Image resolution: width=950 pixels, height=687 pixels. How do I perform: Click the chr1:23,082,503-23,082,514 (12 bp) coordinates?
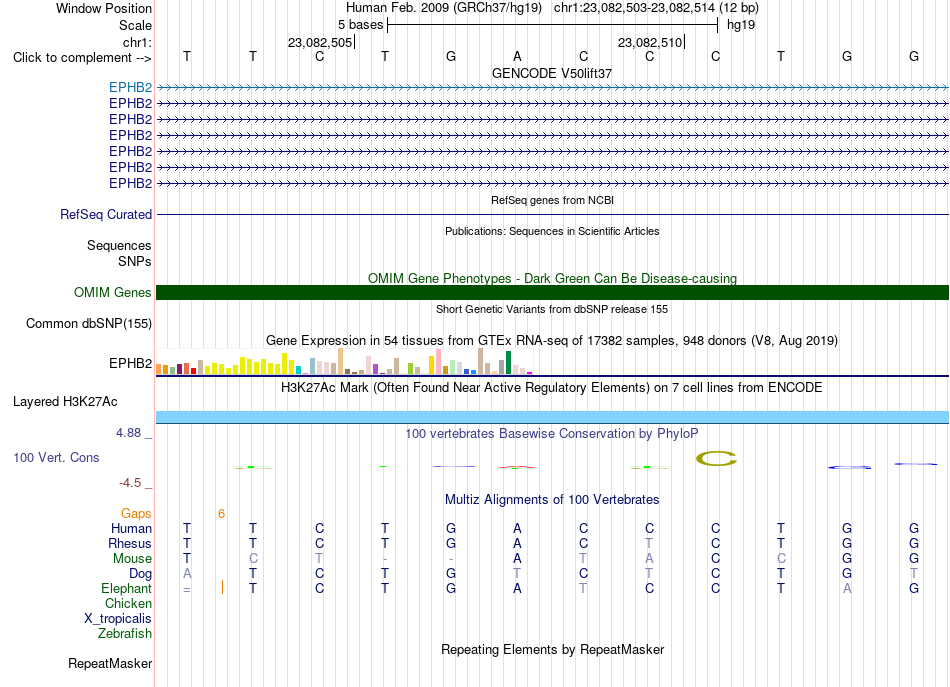[x=656, y=8]
